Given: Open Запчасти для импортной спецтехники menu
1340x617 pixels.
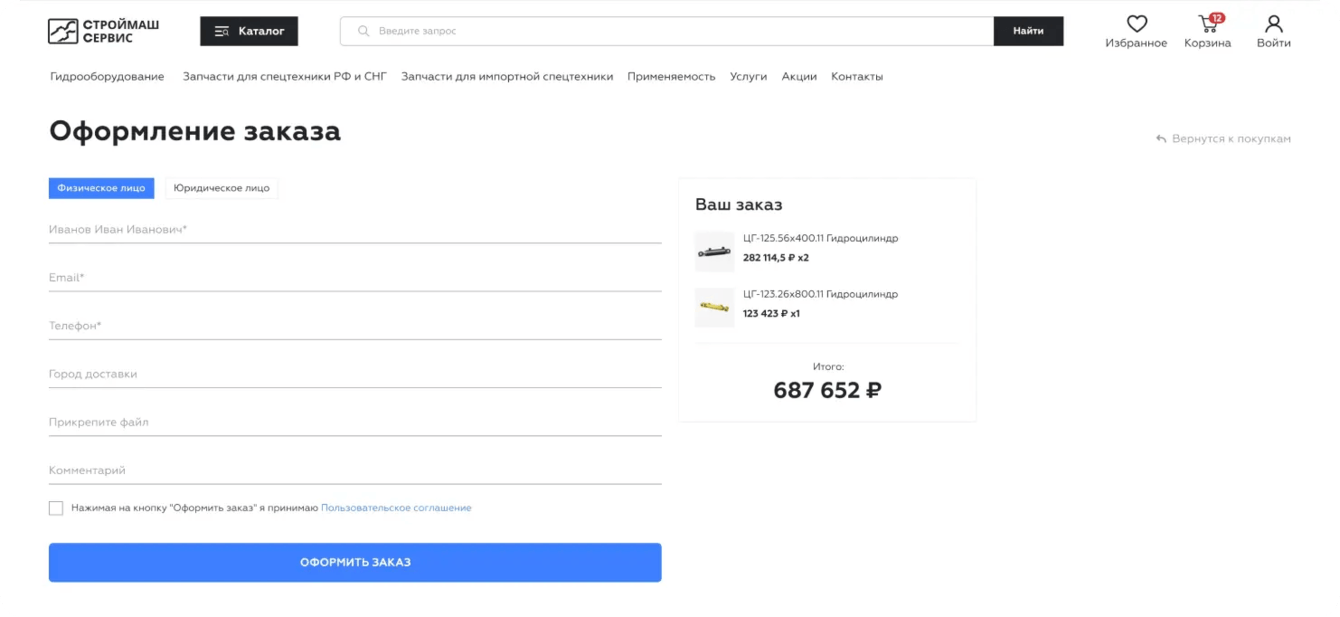Looking at the screenshot, I should click(x=507, y=76).
